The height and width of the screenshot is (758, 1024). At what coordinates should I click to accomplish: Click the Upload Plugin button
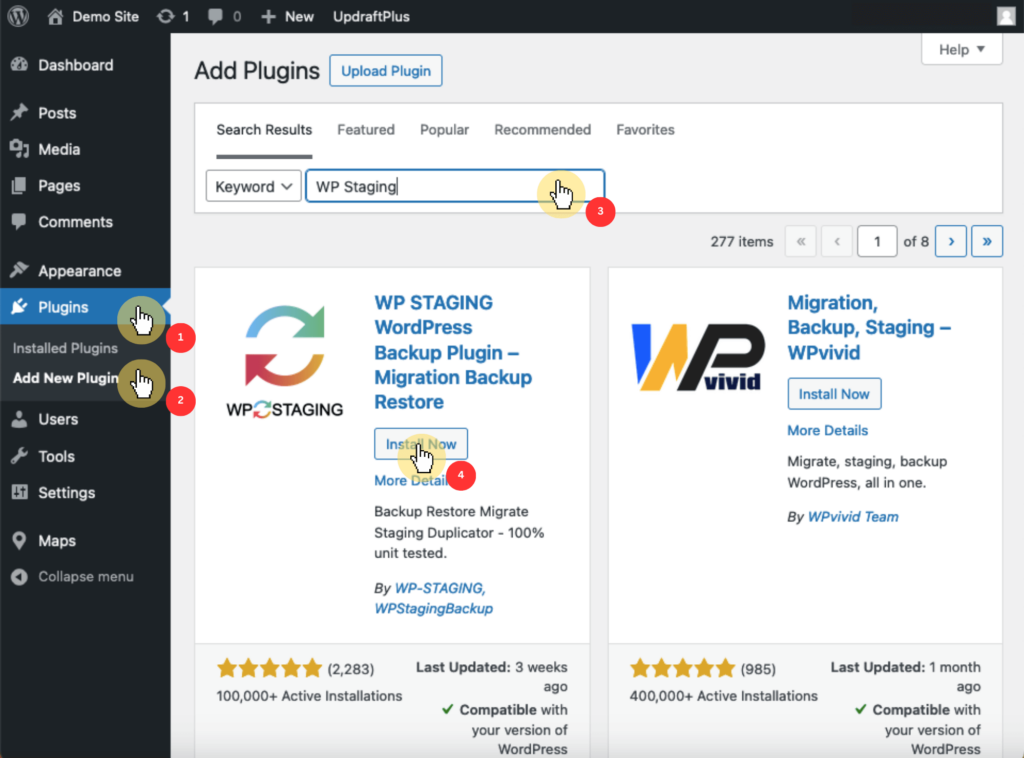[x=386, y=71]
